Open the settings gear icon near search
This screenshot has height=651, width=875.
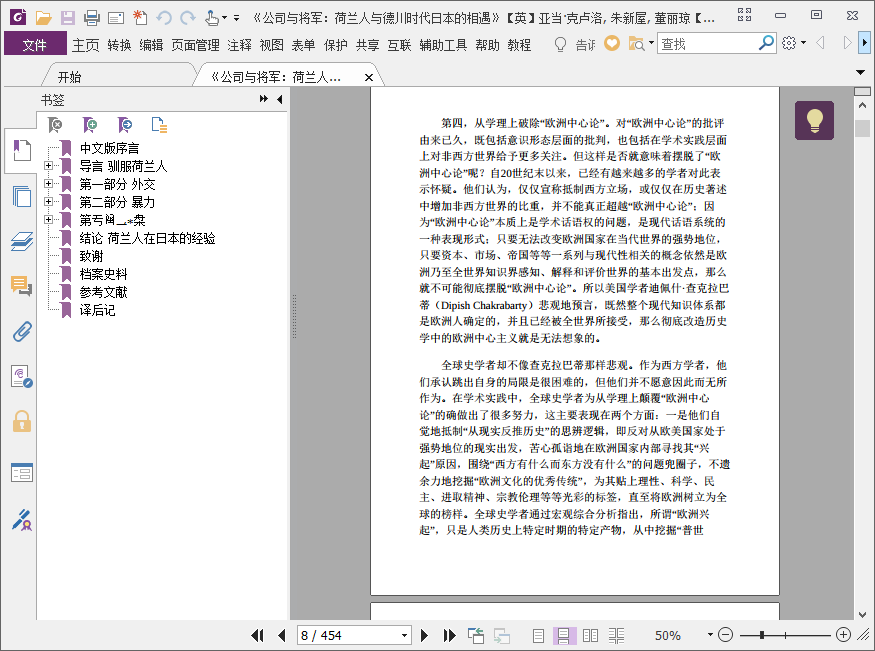(x=789, y=43)
